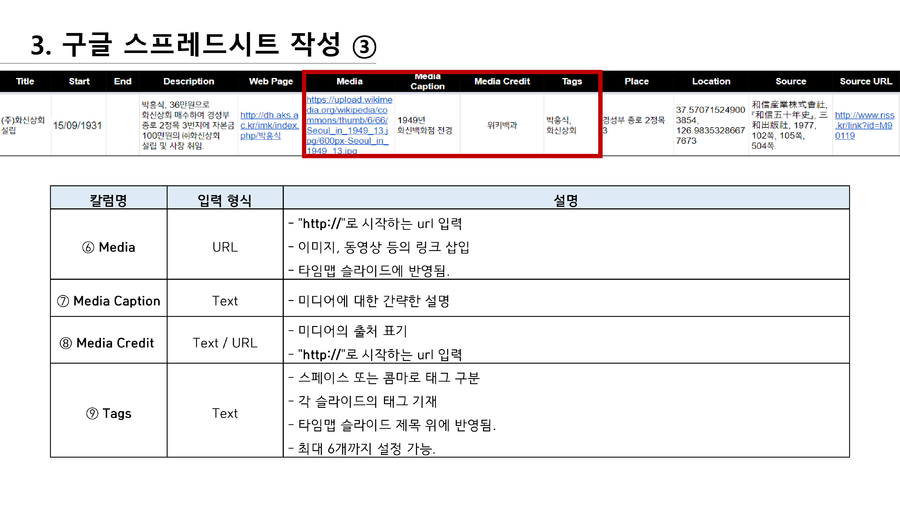Click the 和信産業株式會社 source cell

coord(790,125)
